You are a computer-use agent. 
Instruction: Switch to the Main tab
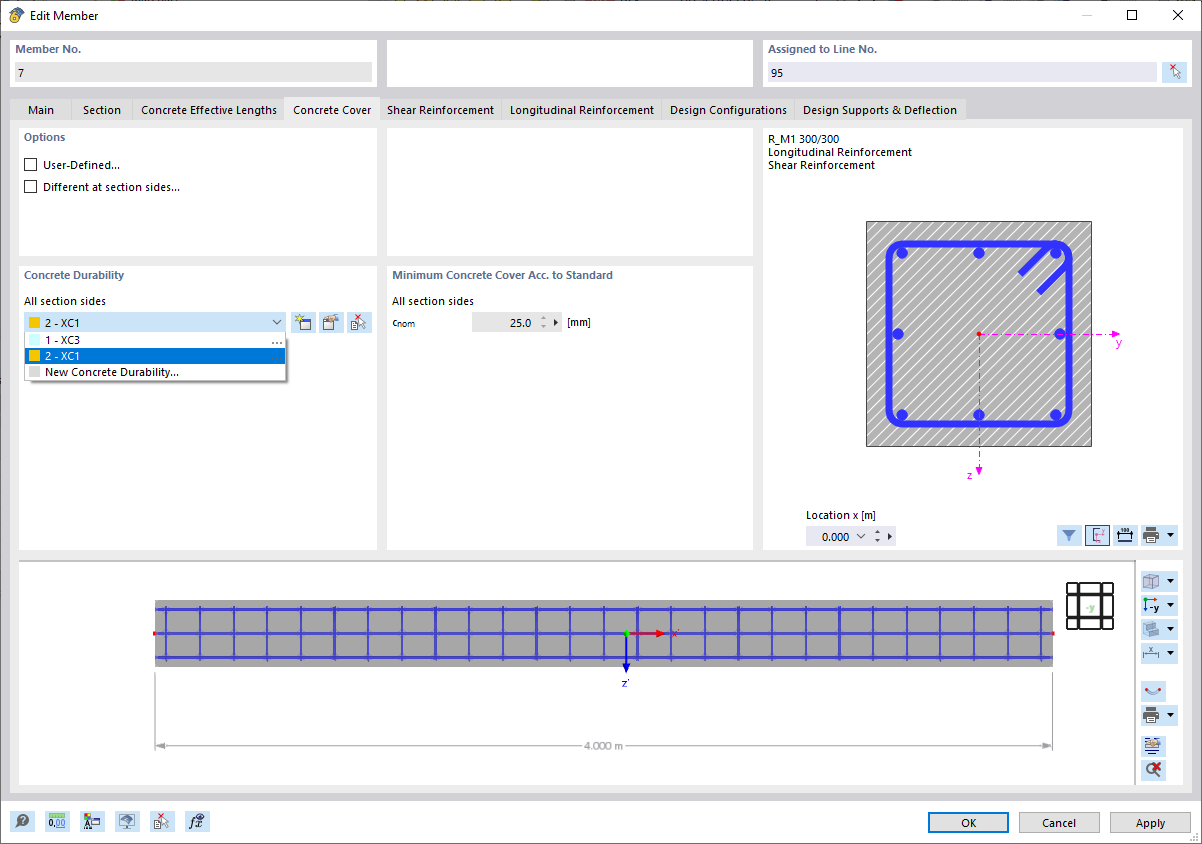coord(41,110)
